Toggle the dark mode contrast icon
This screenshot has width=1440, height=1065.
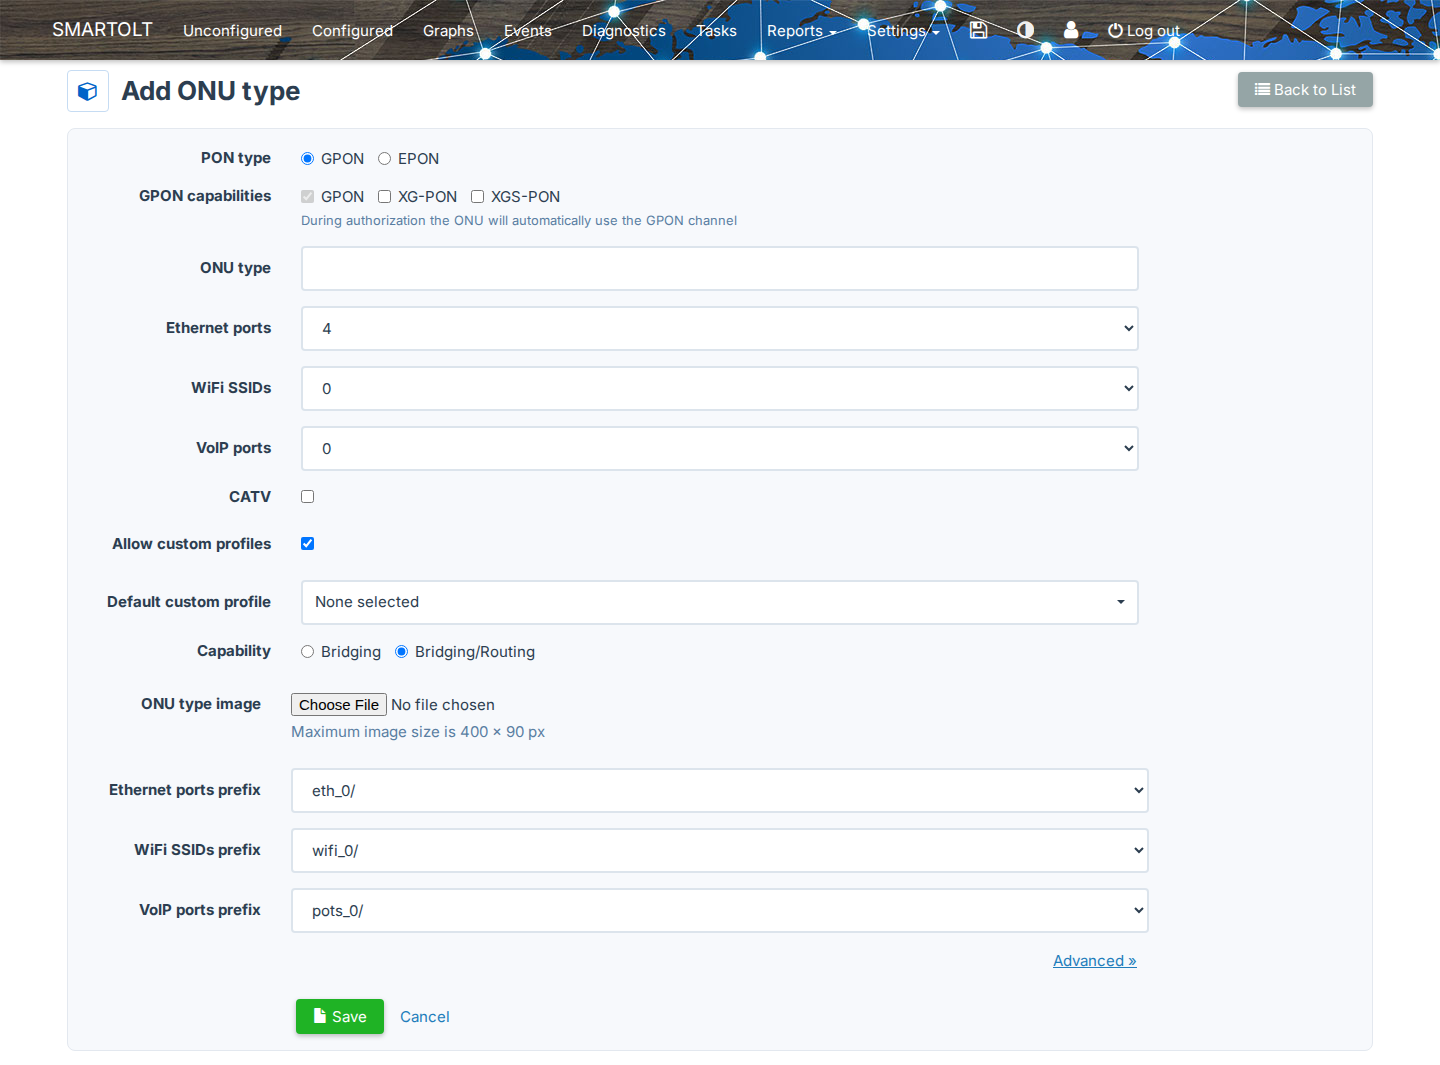pyautogui.click(x=1025, y=30)
